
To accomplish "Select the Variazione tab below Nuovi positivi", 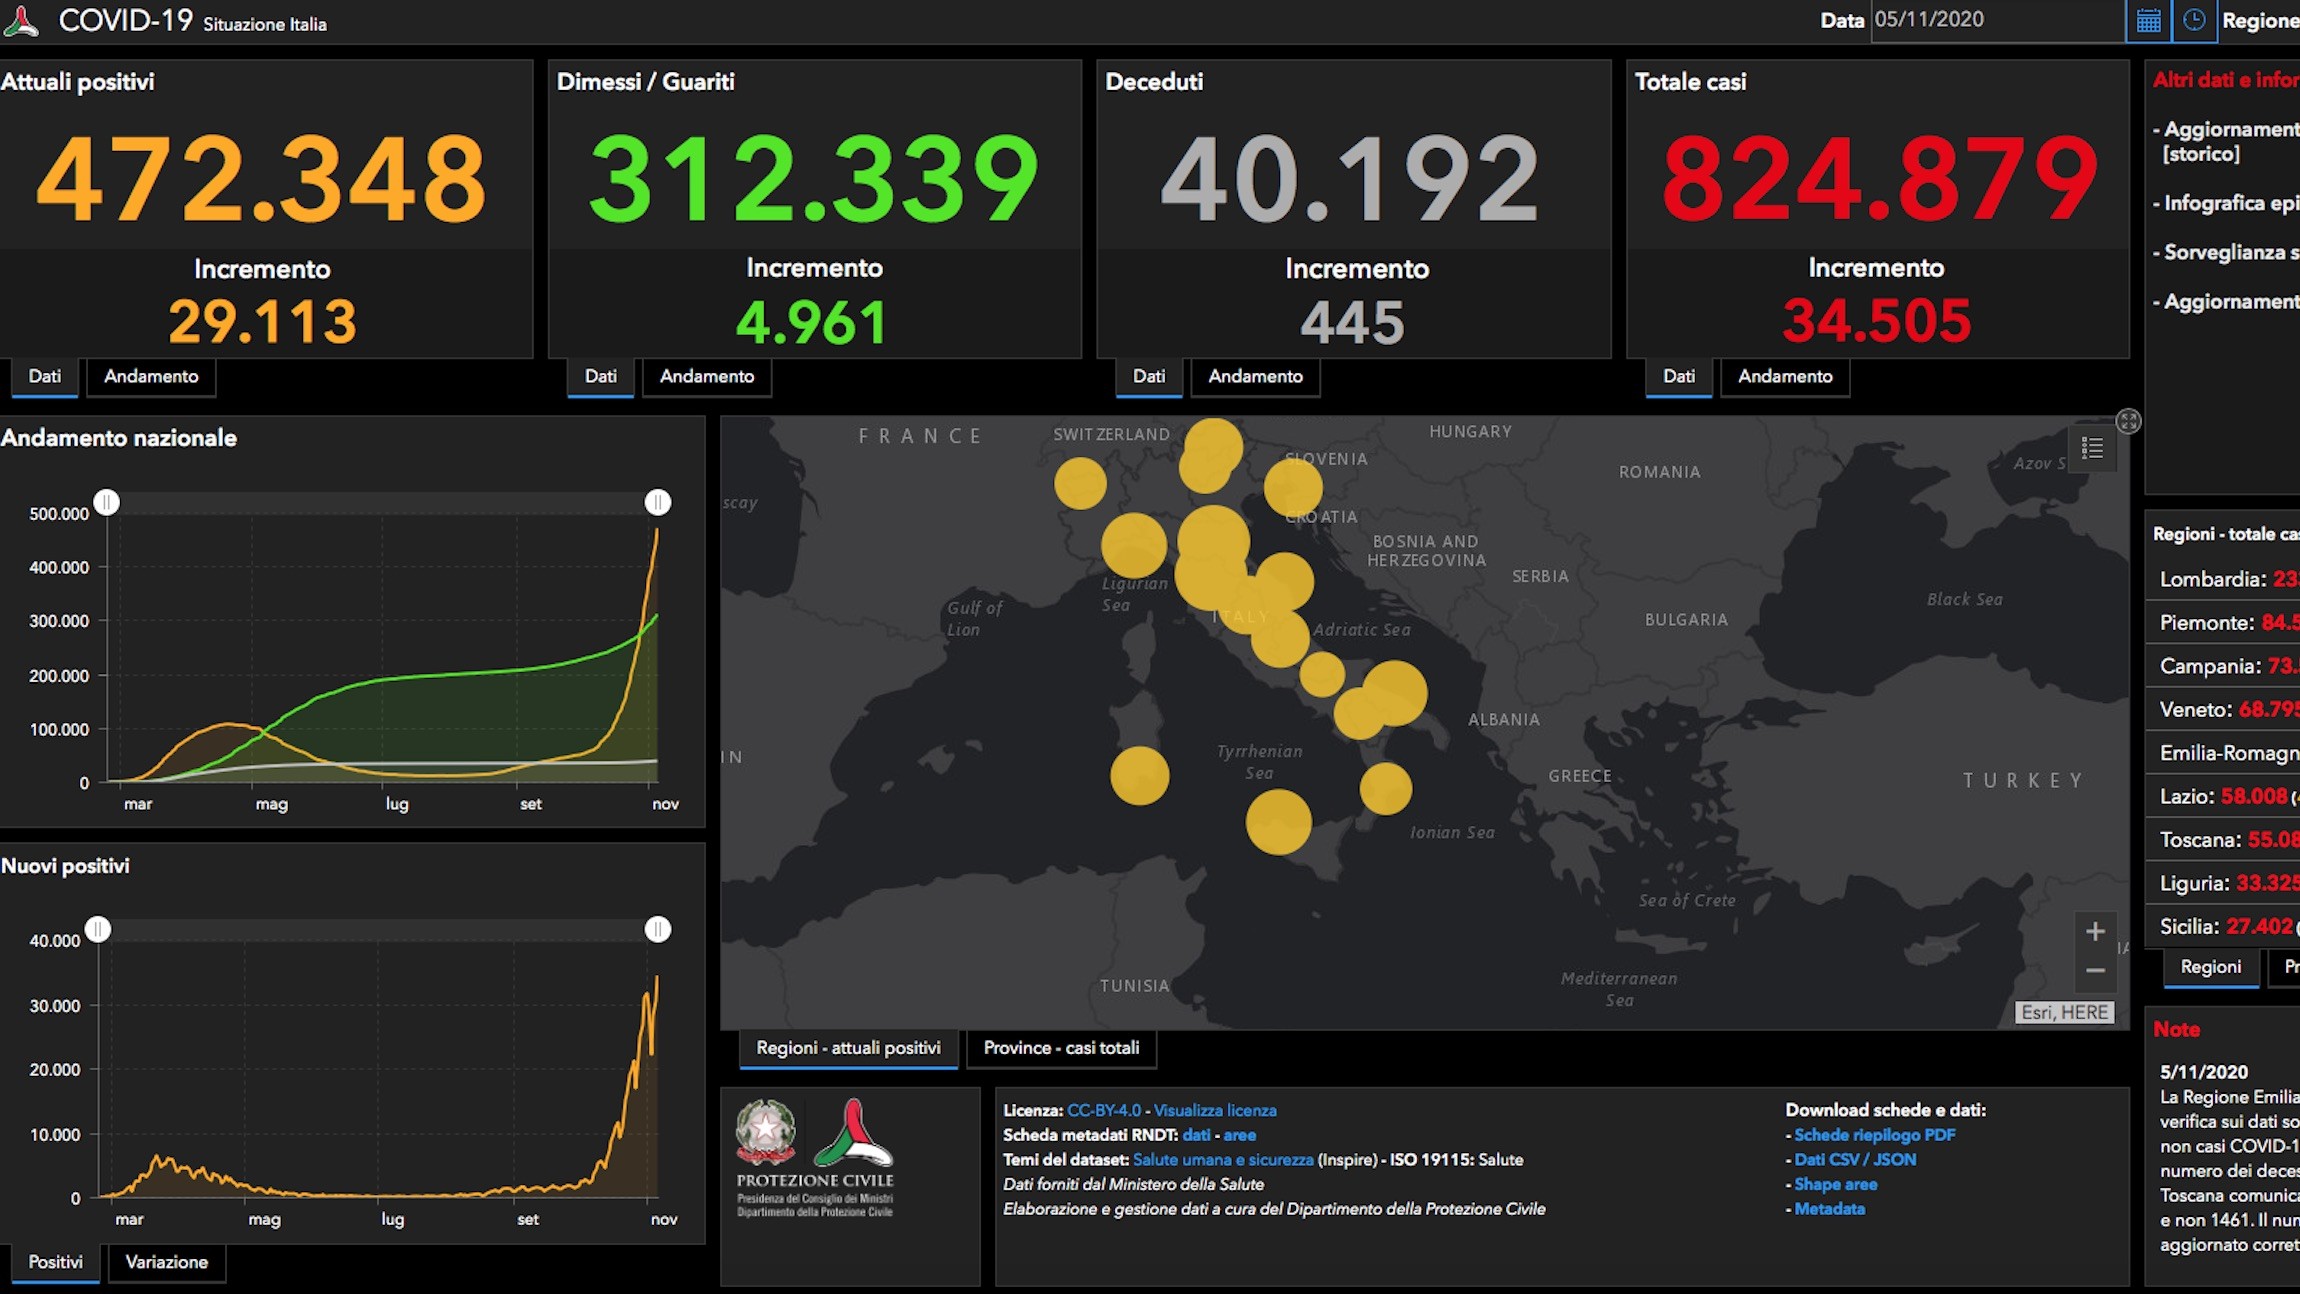I will coord(166,1262).
